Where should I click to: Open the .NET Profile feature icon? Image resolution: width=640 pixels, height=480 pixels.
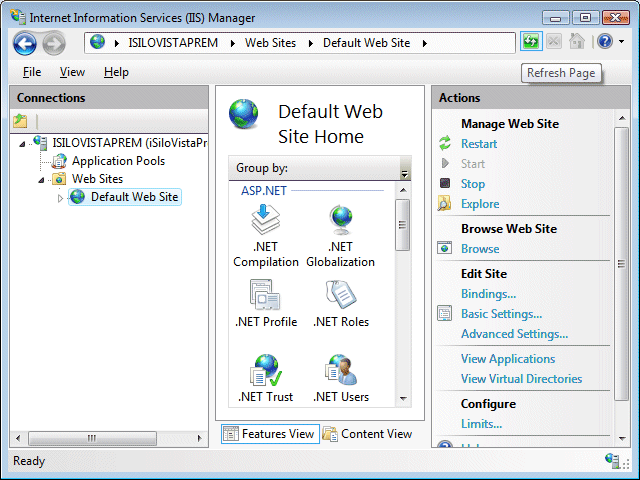pyautogui.click(x=265, y=295)
